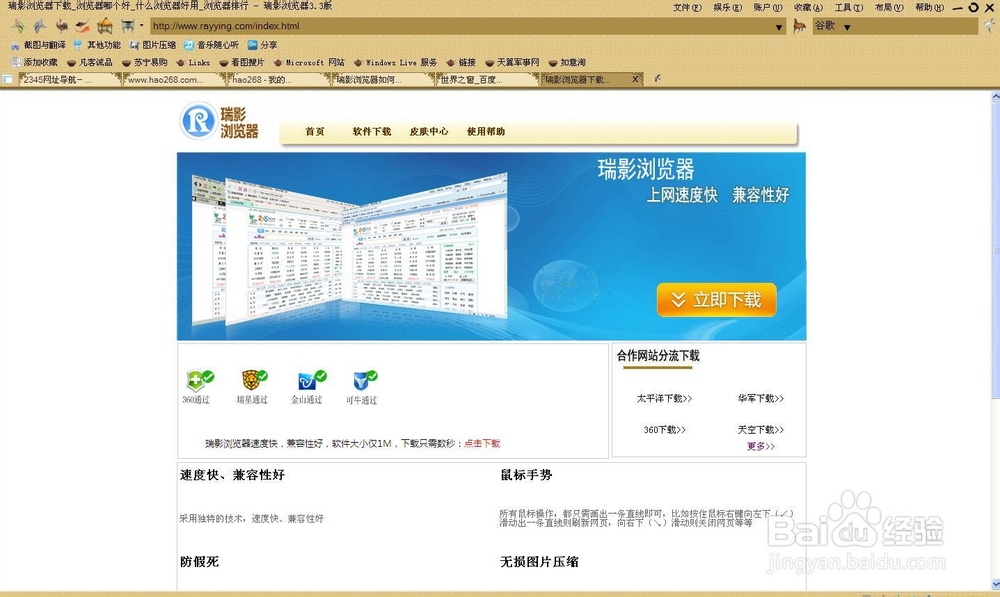Viewport: 1000px width, 597px height.
Task: Open the 华军下载>> link
Action: pos(761,398)
